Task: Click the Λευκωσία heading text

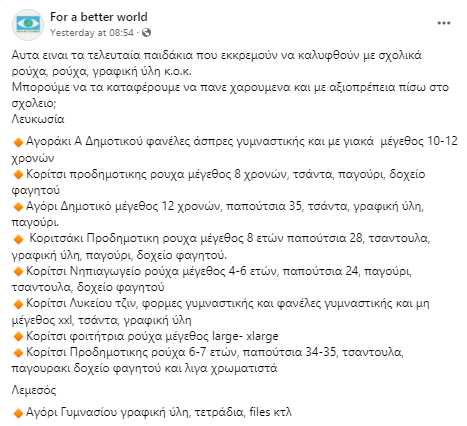Action: click(x=38, y=119)
